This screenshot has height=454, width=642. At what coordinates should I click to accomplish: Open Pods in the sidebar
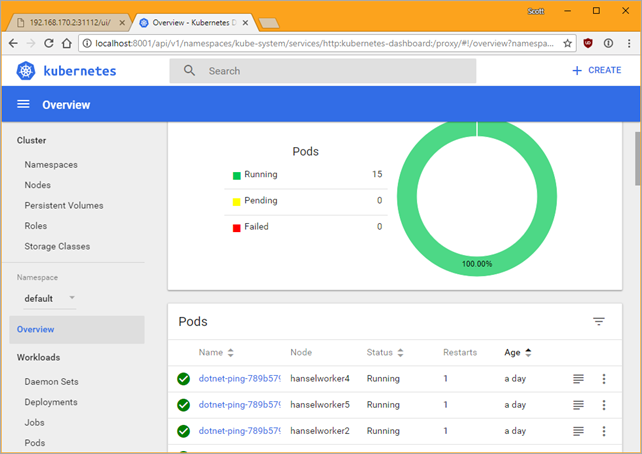[x=35, y=443]
